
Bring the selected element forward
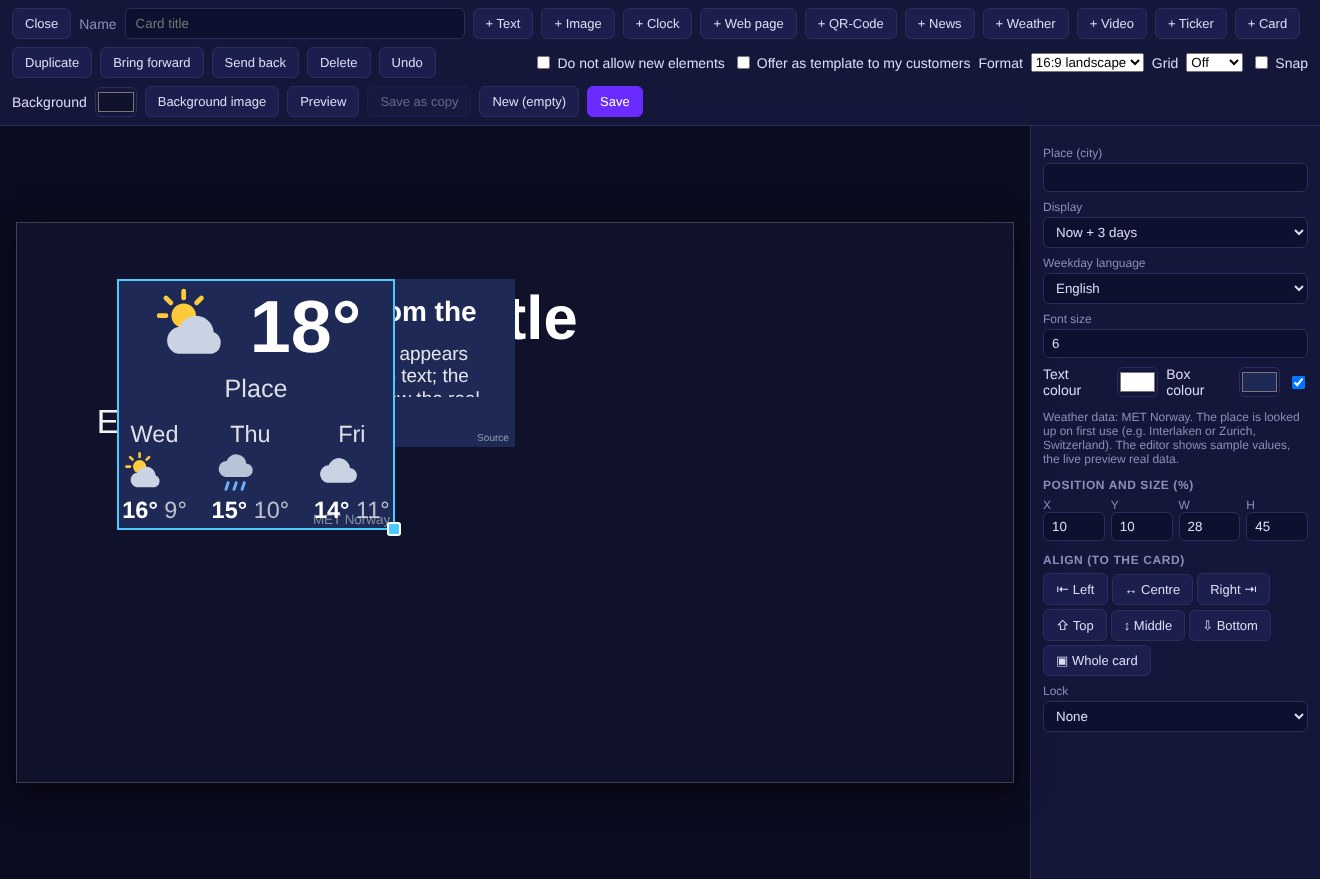pos(152,62)
